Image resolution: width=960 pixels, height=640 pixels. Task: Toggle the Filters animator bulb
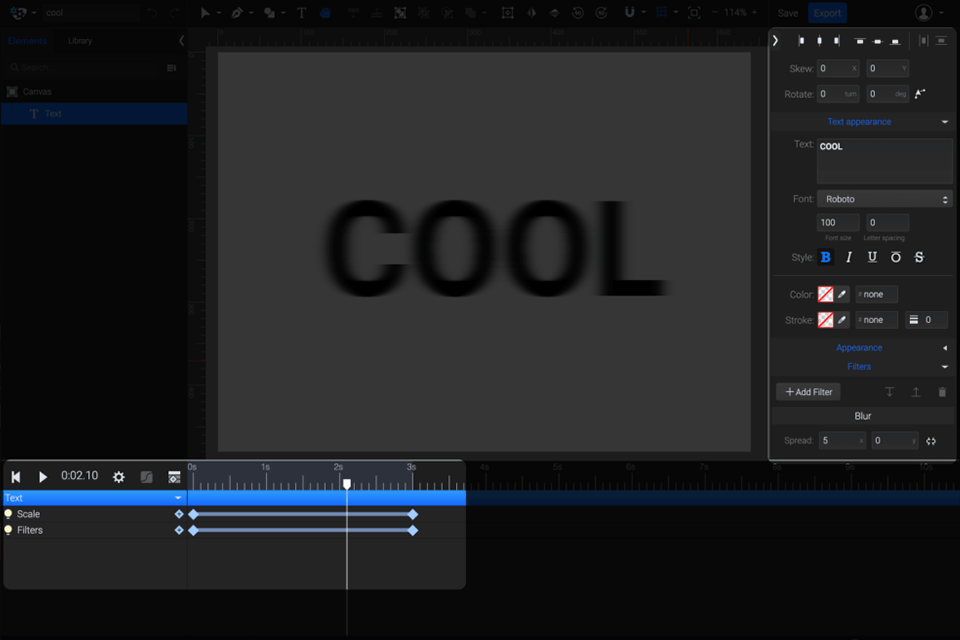click(8, 530)
